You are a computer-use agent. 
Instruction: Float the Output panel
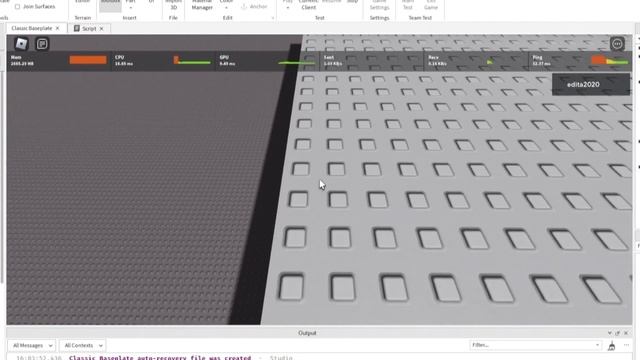[618, 333]
